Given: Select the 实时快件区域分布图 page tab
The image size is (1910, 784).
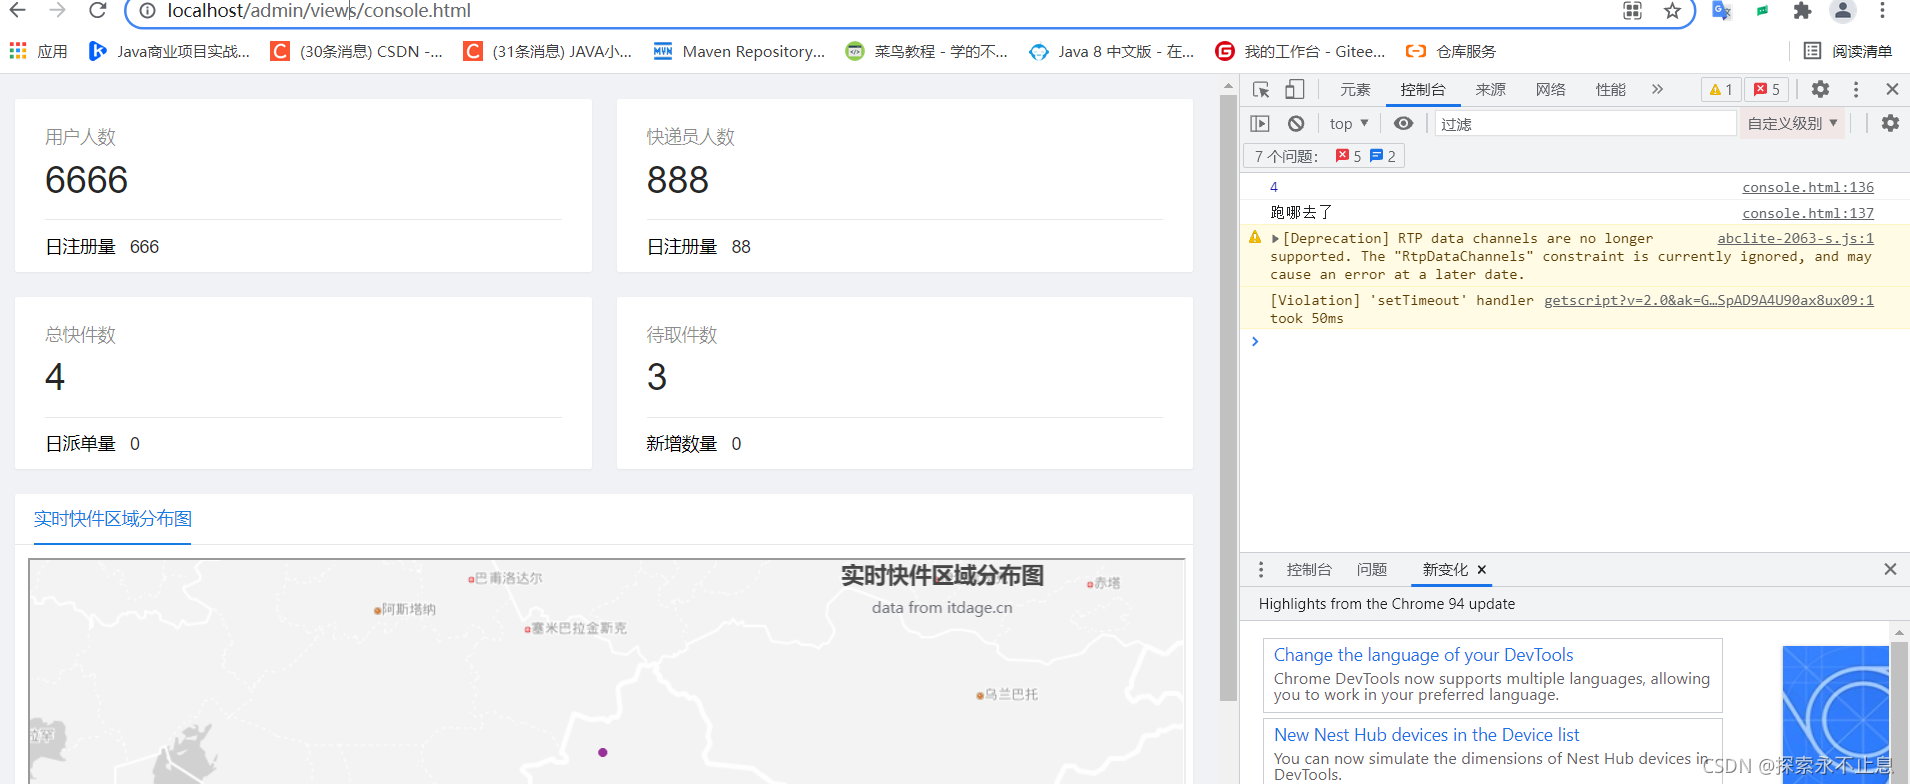Looking at the screenshot, I should pyautogui.click(x=112, y=519).
